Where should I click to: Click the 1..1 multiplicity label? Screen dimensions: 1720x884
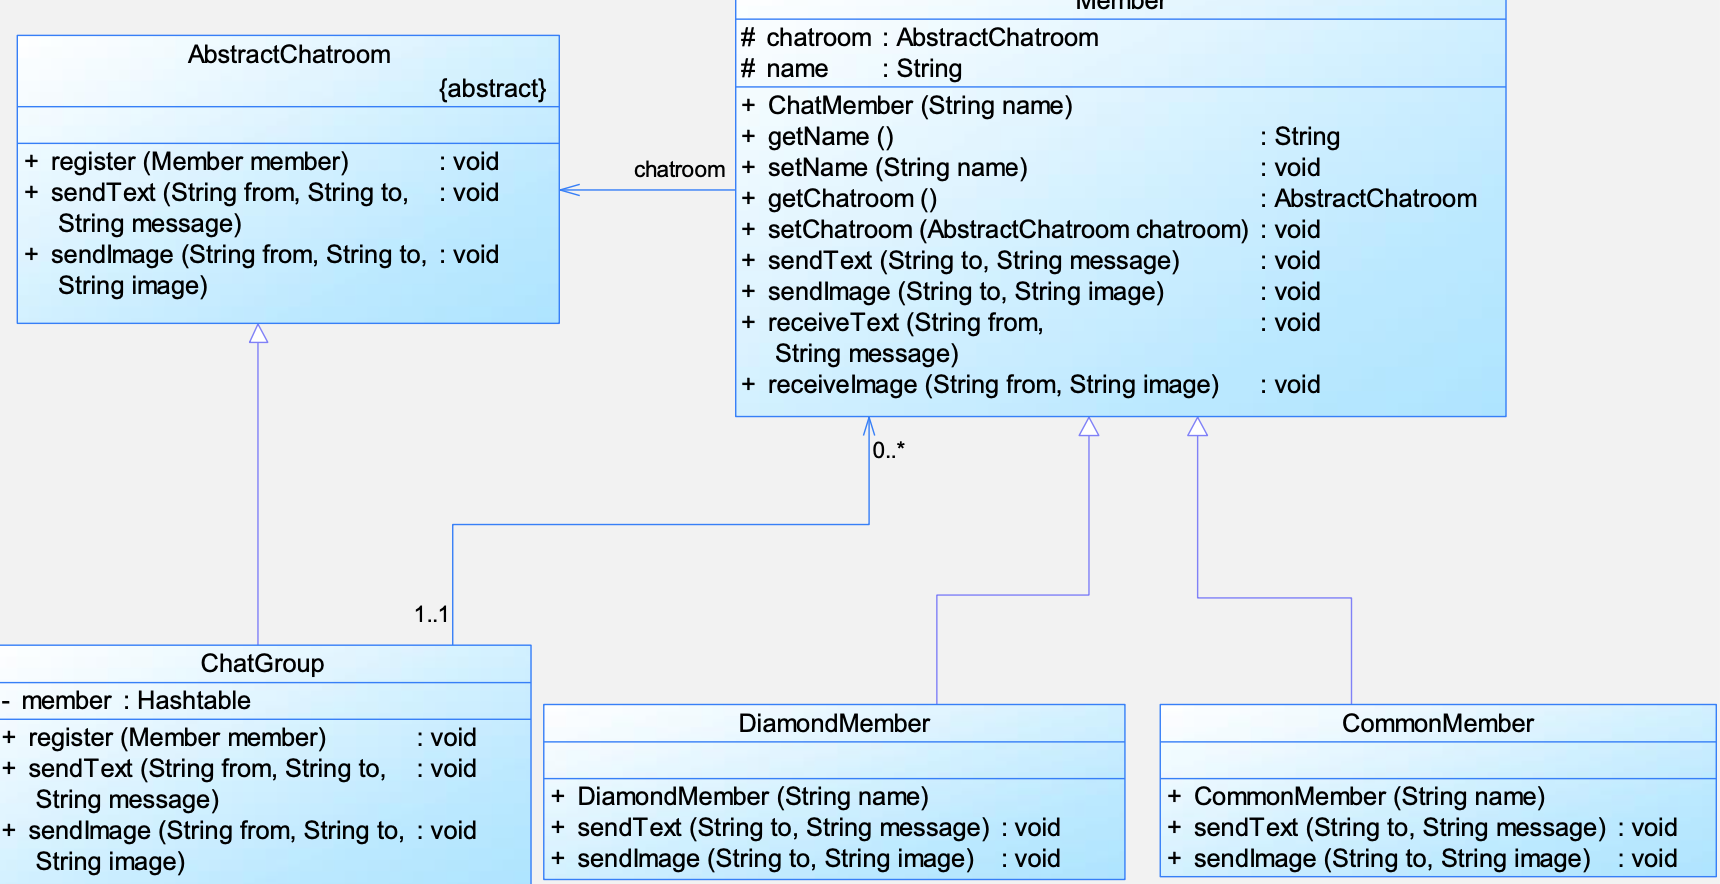(x=432, y=614)
